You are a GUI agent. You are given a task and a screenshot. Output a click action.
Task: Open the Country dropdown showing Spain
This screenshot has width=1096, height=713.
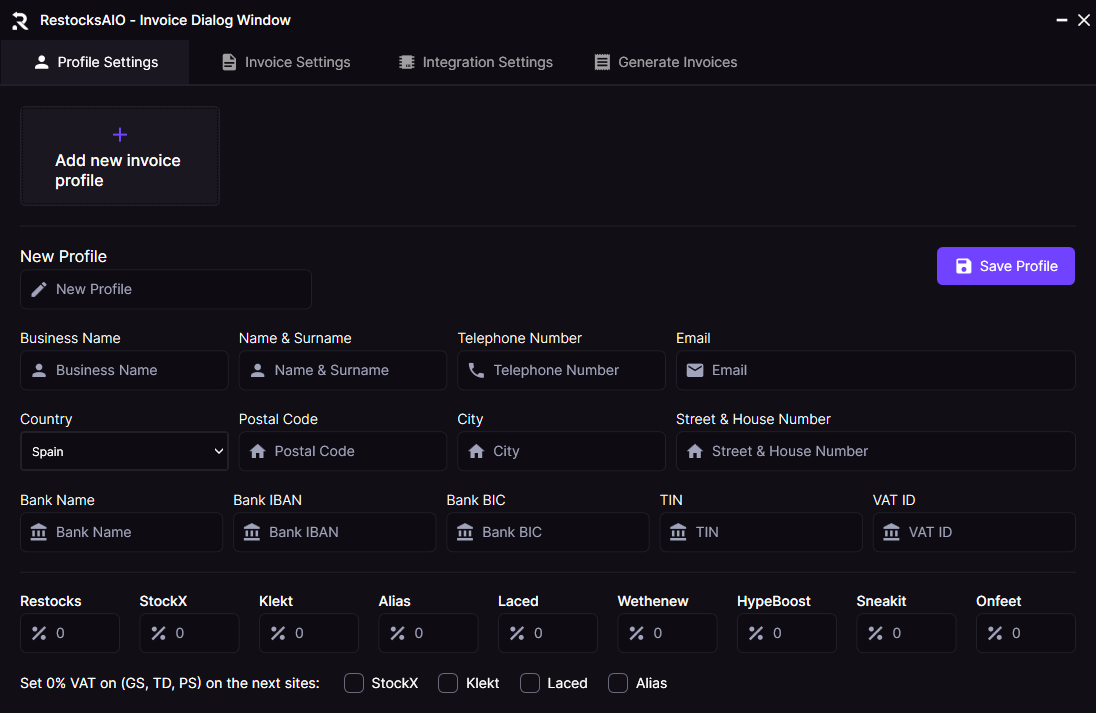(124, 452)
